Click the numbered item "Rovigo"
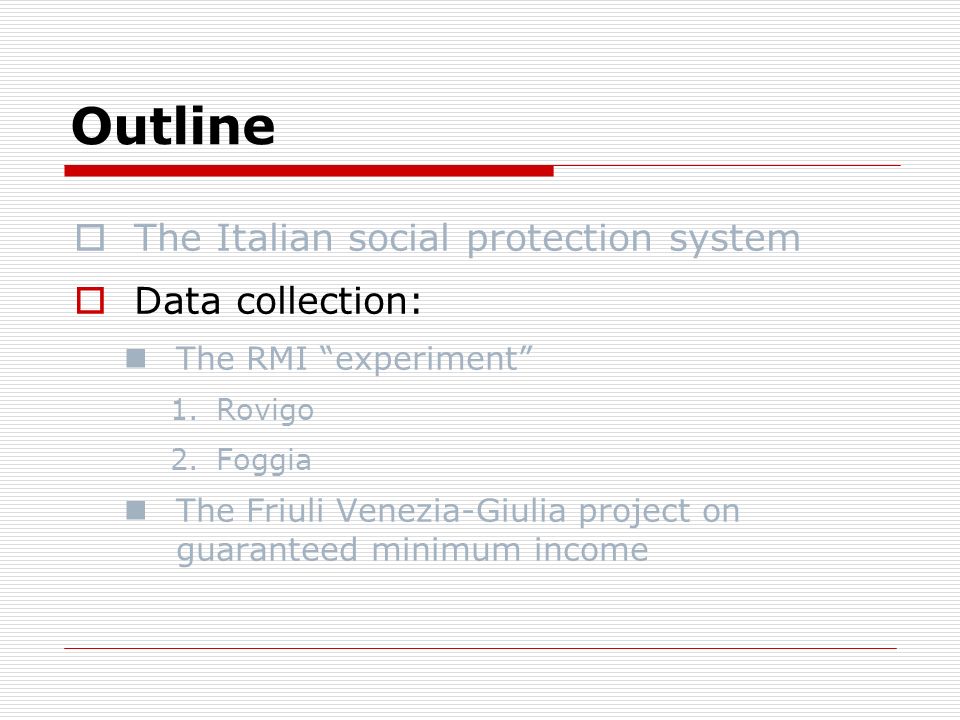The image size is (960, 720). [265, 410]
